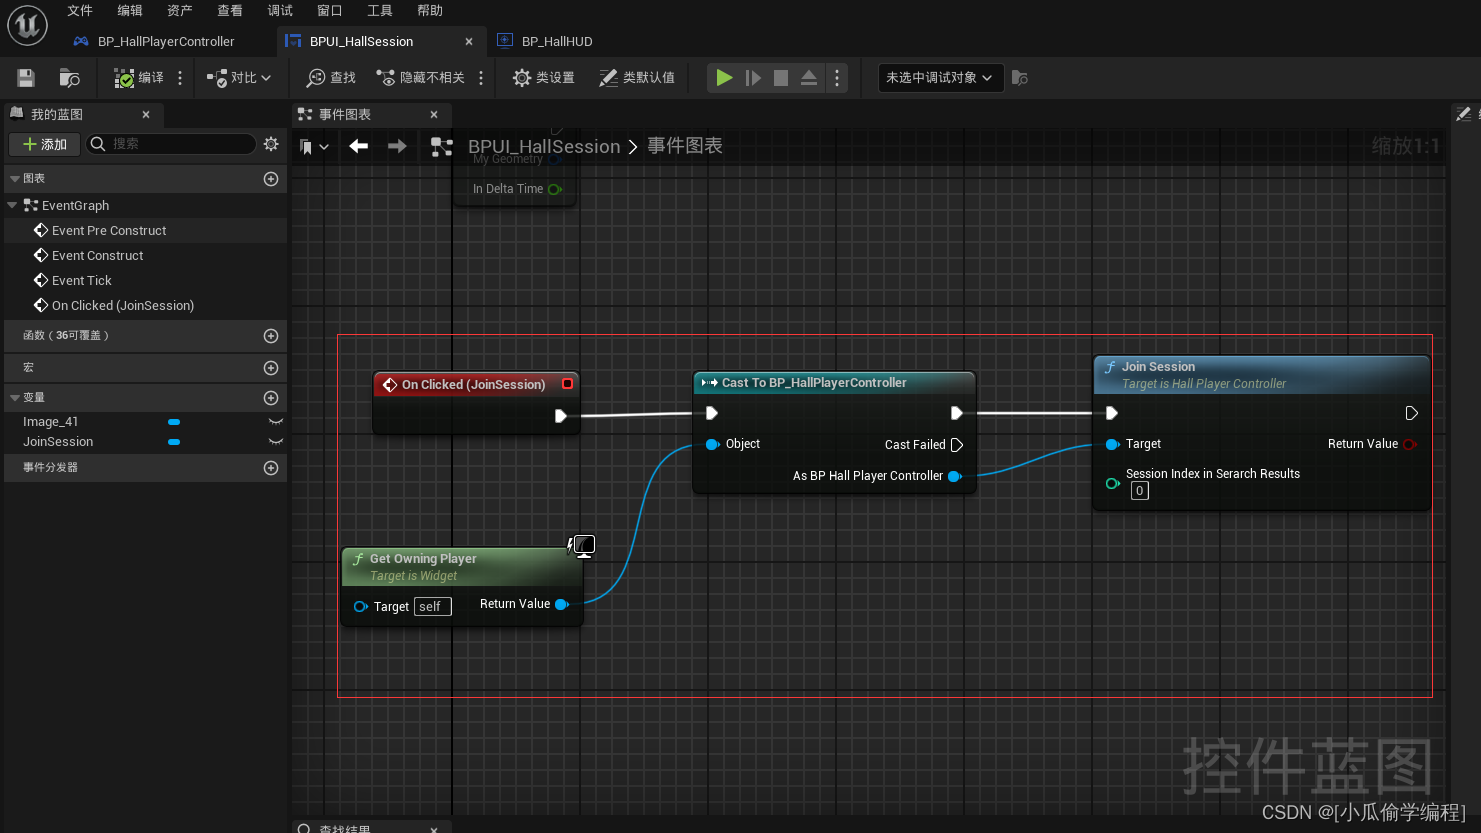Browse to asset in content browser

69,77
